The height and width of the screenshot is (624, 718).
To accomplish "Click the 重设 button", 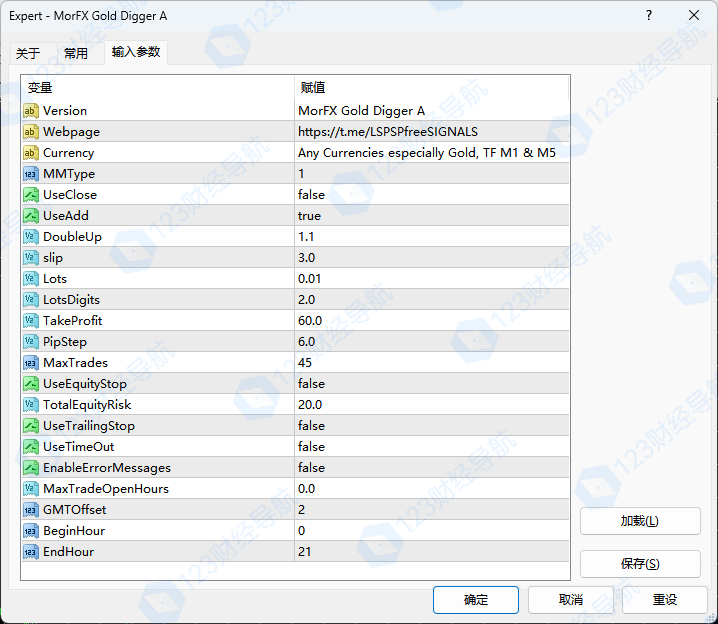I will click(x=664, y=600).
